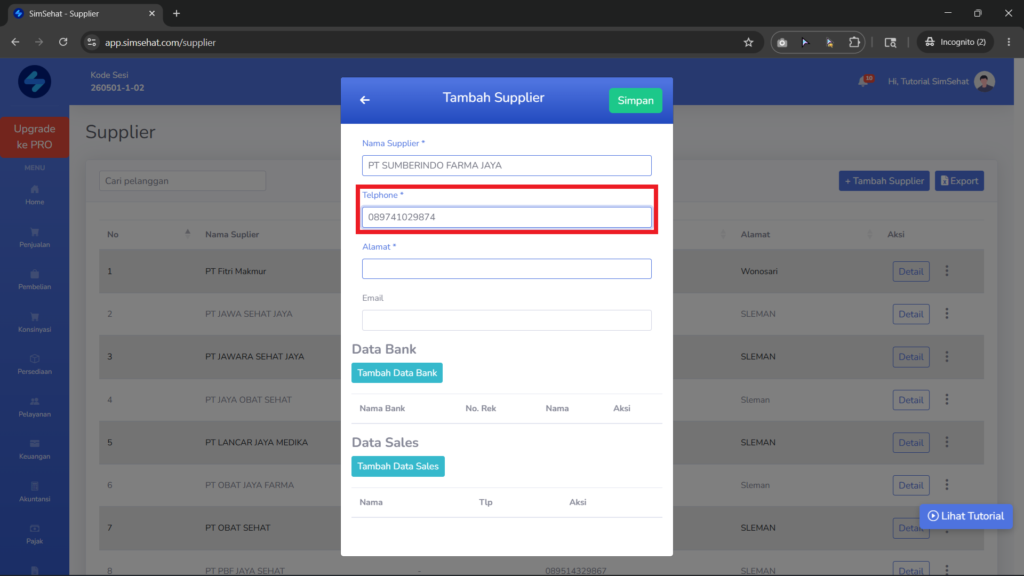Focus the Alamat input field
This screenshot has width=1024, height=576.
[507, 268]
